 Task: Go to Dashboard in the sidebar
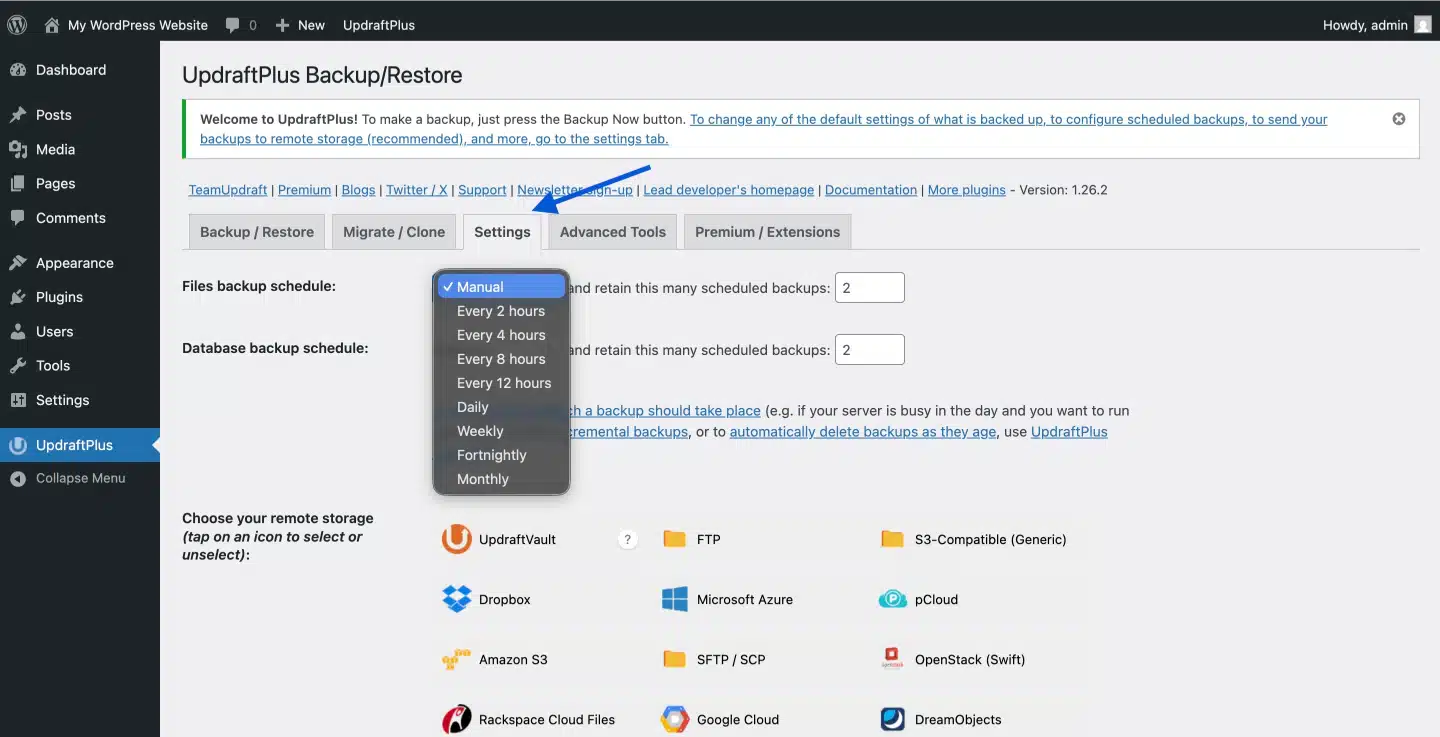tap(80, 70)
